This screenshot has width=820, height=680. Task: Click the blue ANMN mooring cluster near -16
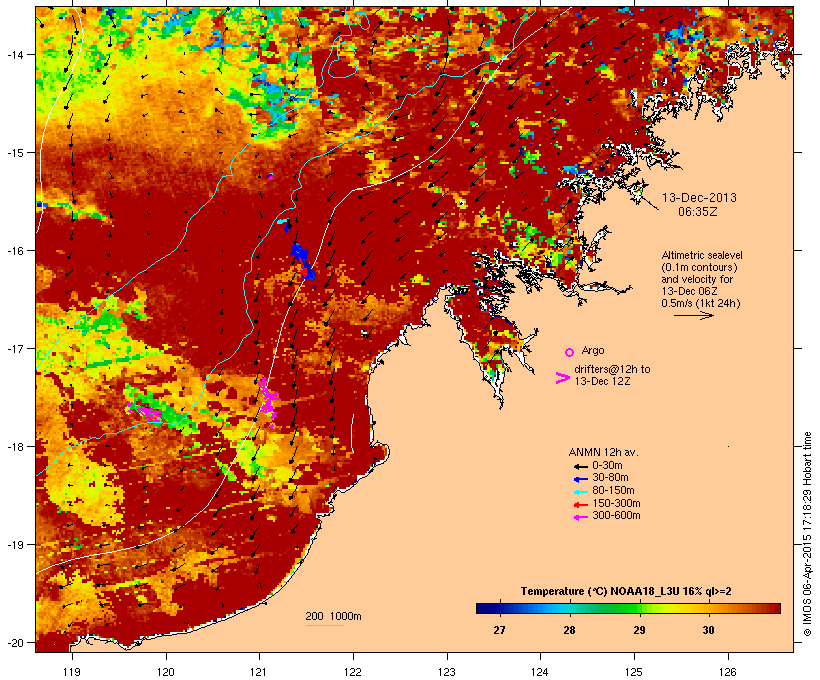(x=304, y=263)
